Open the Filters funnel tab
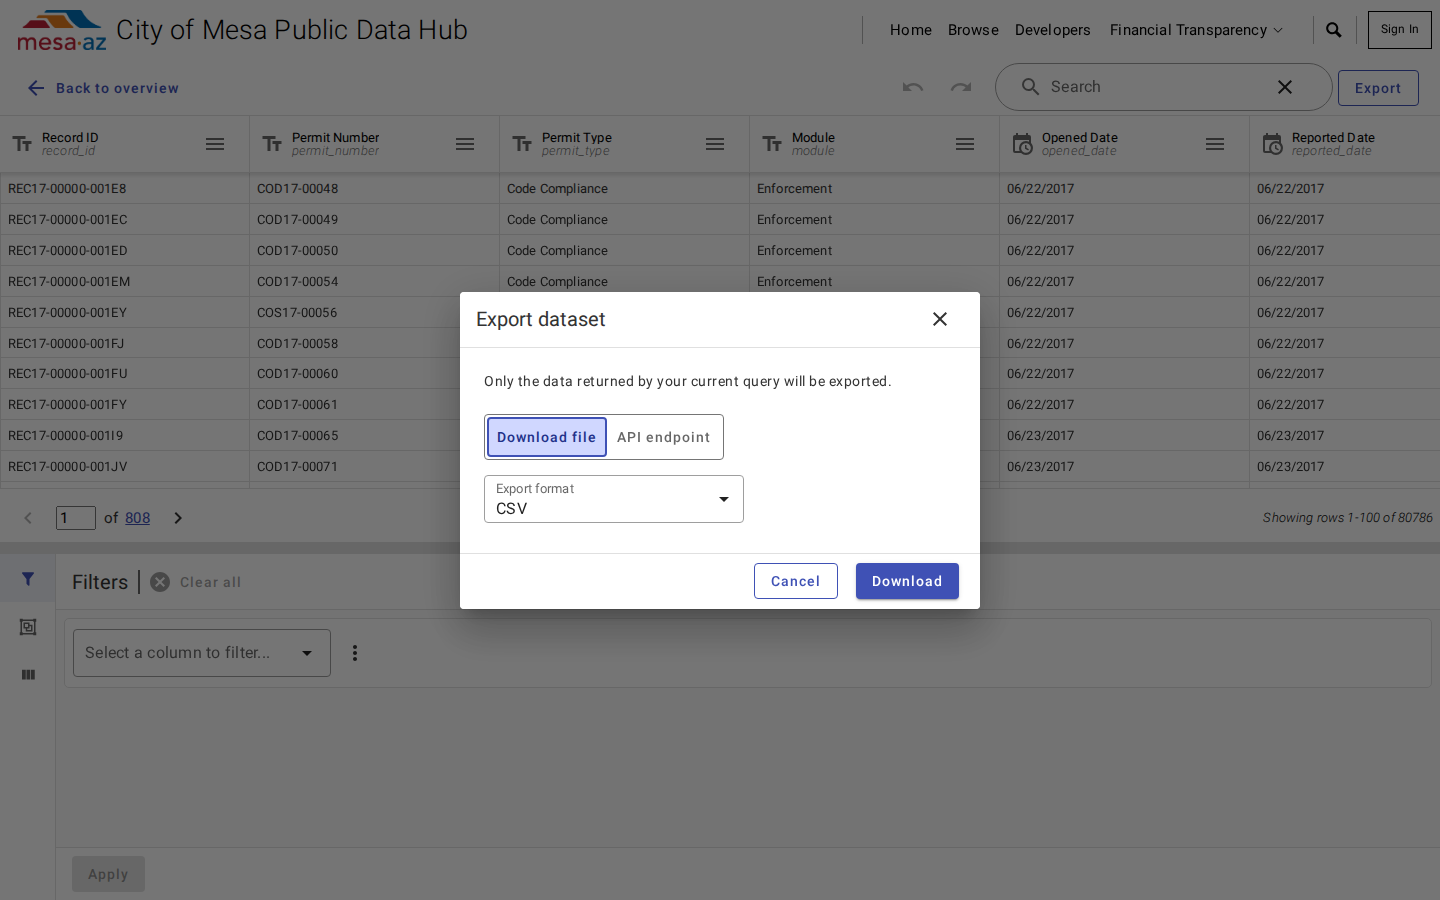This screenshot has height=900, width=1440. 28,579
